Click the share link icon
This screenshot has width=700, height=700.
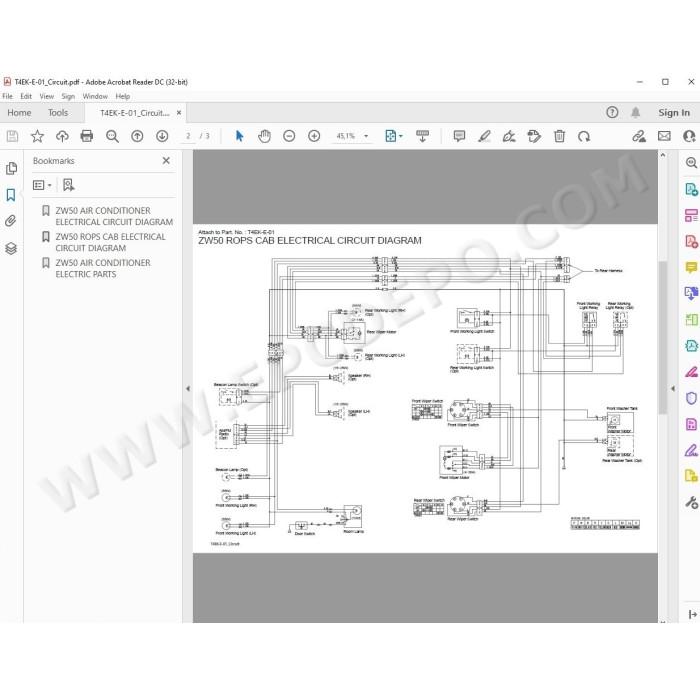(x=639, y=136)
